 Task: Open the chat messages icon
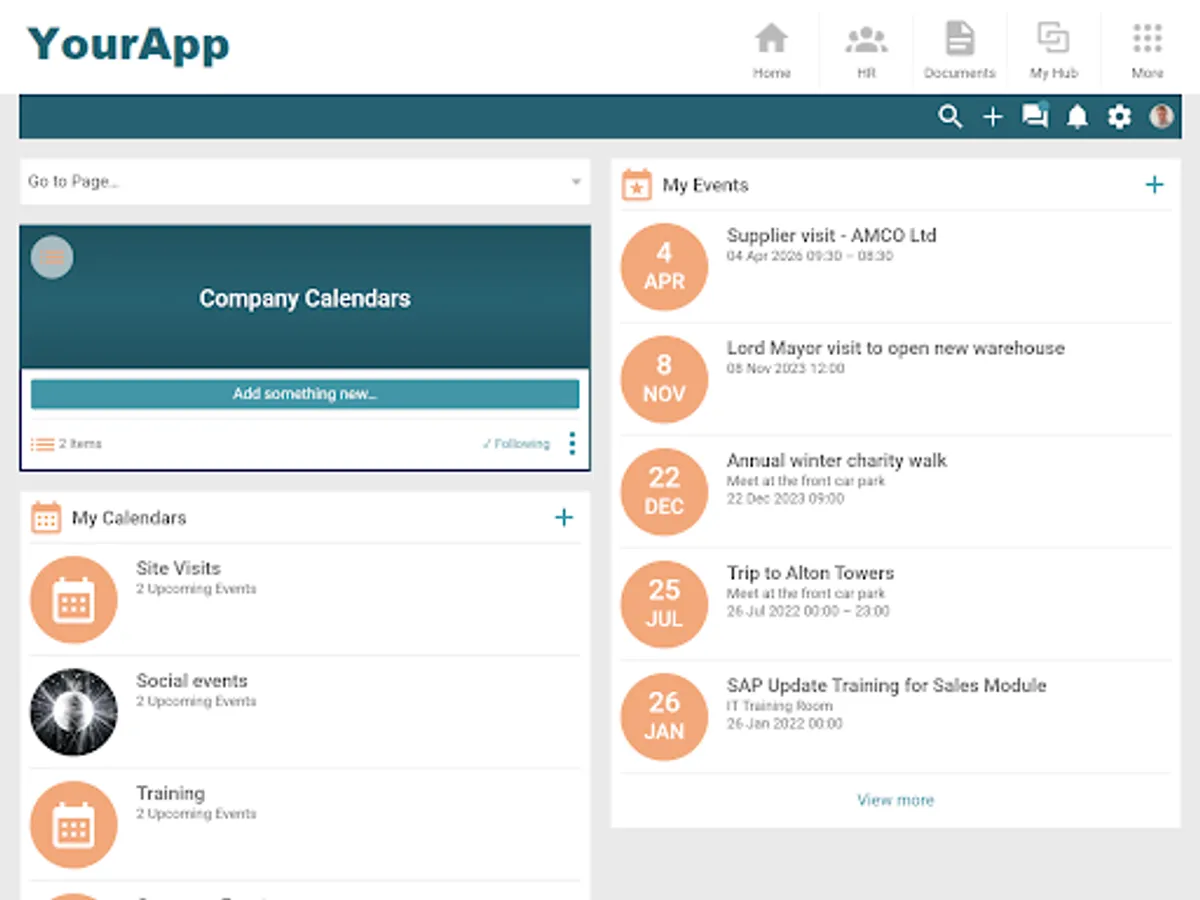click(x=1035, y=116)
